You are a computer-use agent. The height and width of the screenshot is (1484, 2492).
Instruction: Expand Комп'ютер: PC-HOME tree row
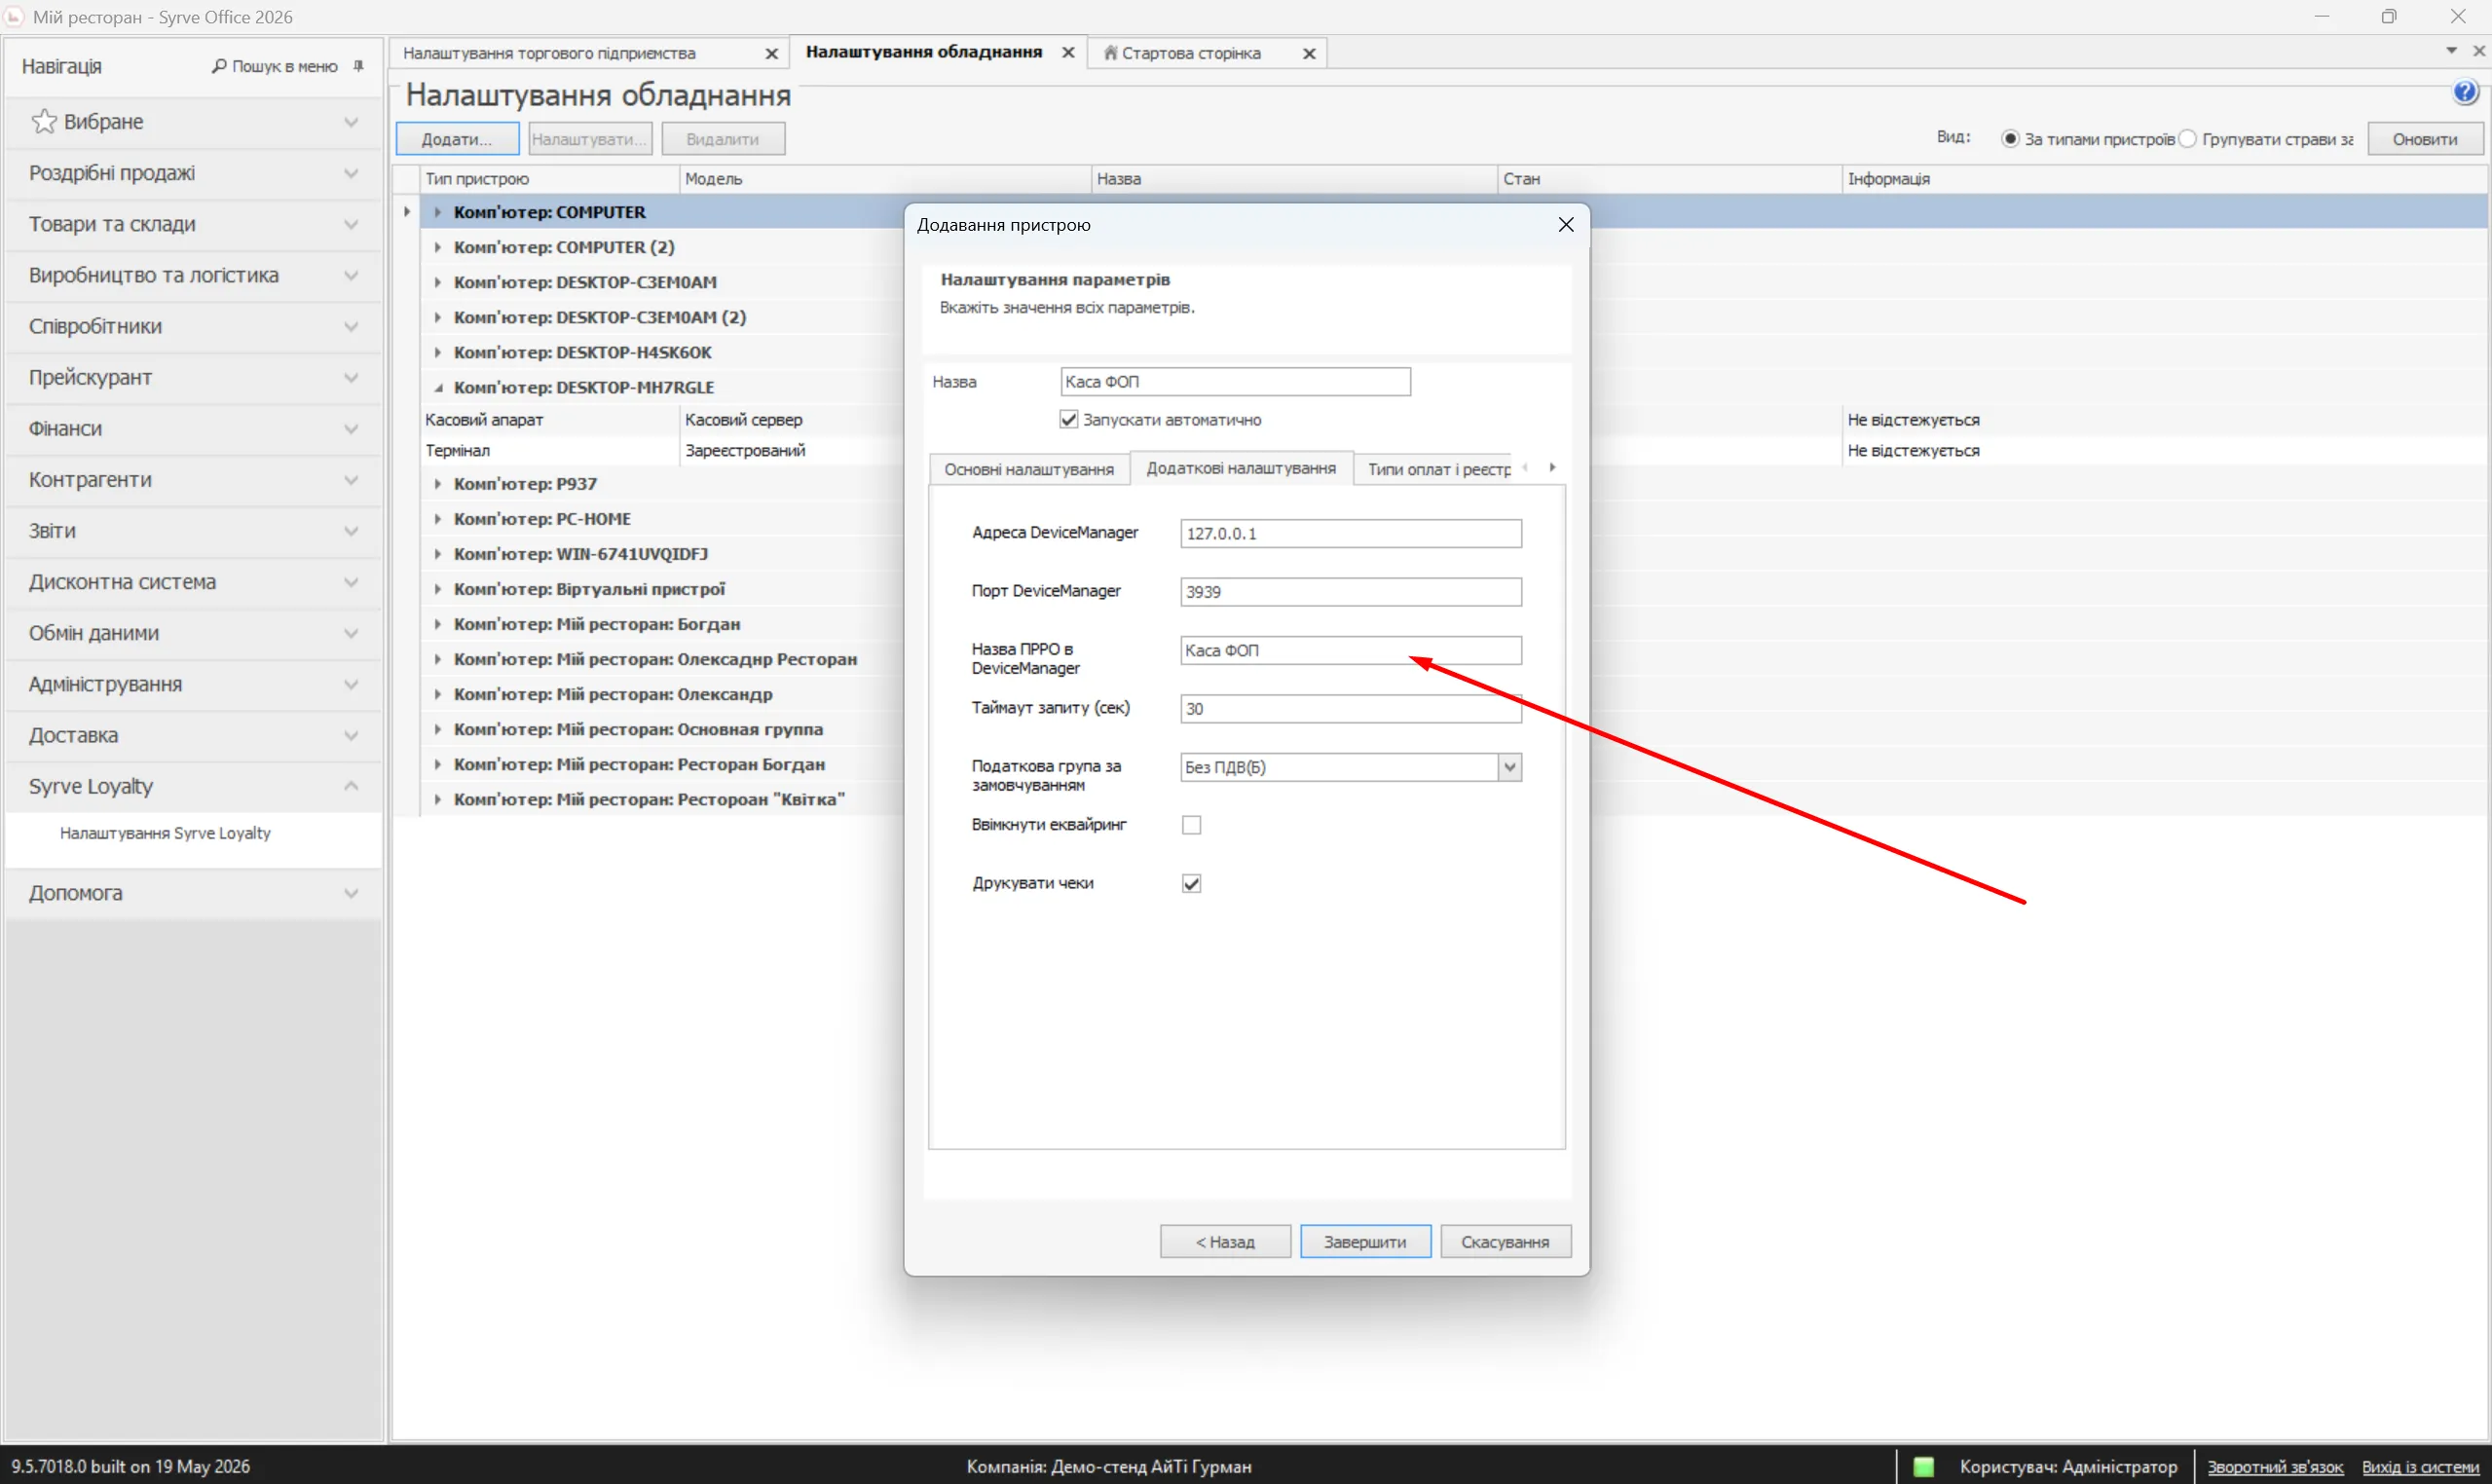tap(437, 519)
